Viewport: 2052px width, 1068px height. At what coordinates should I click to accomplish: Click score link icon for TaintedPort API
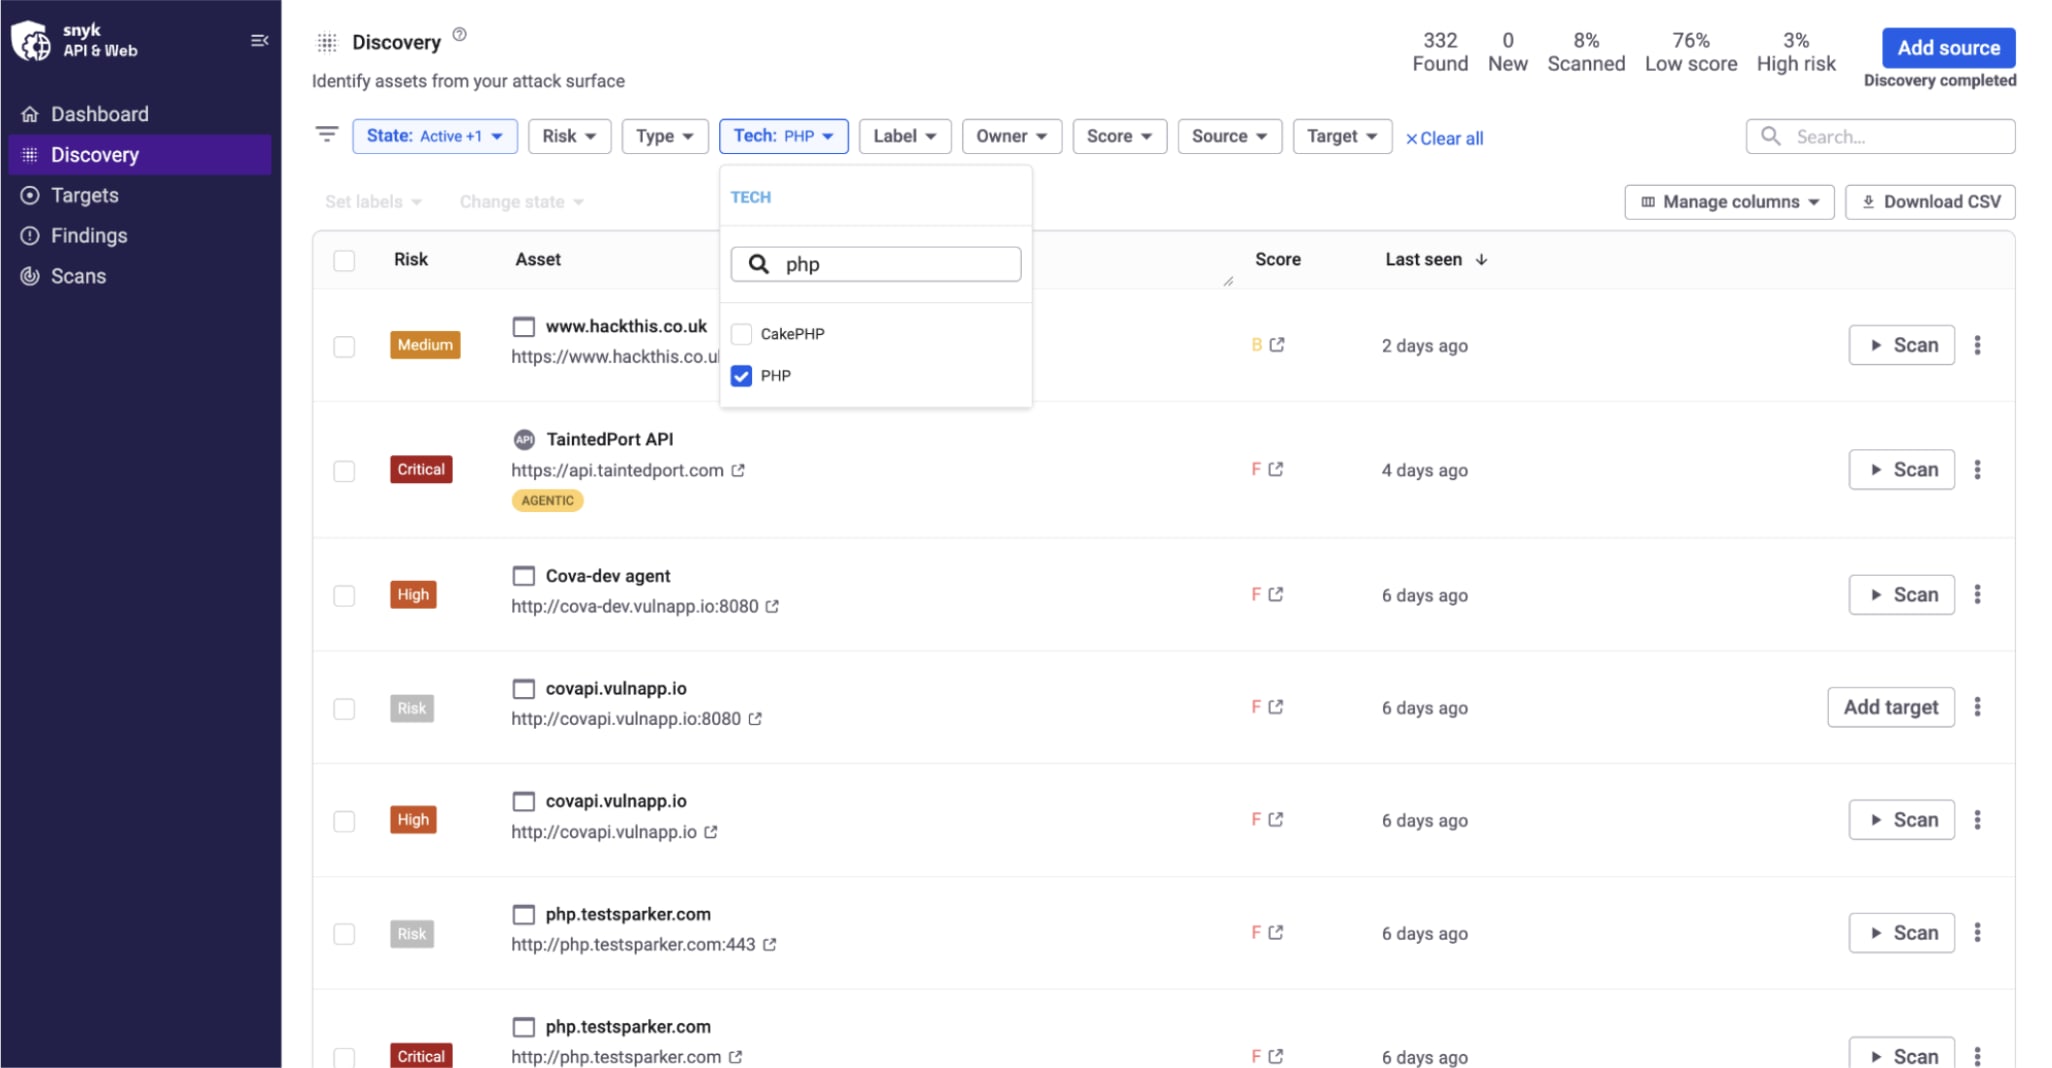point(1276,469)
